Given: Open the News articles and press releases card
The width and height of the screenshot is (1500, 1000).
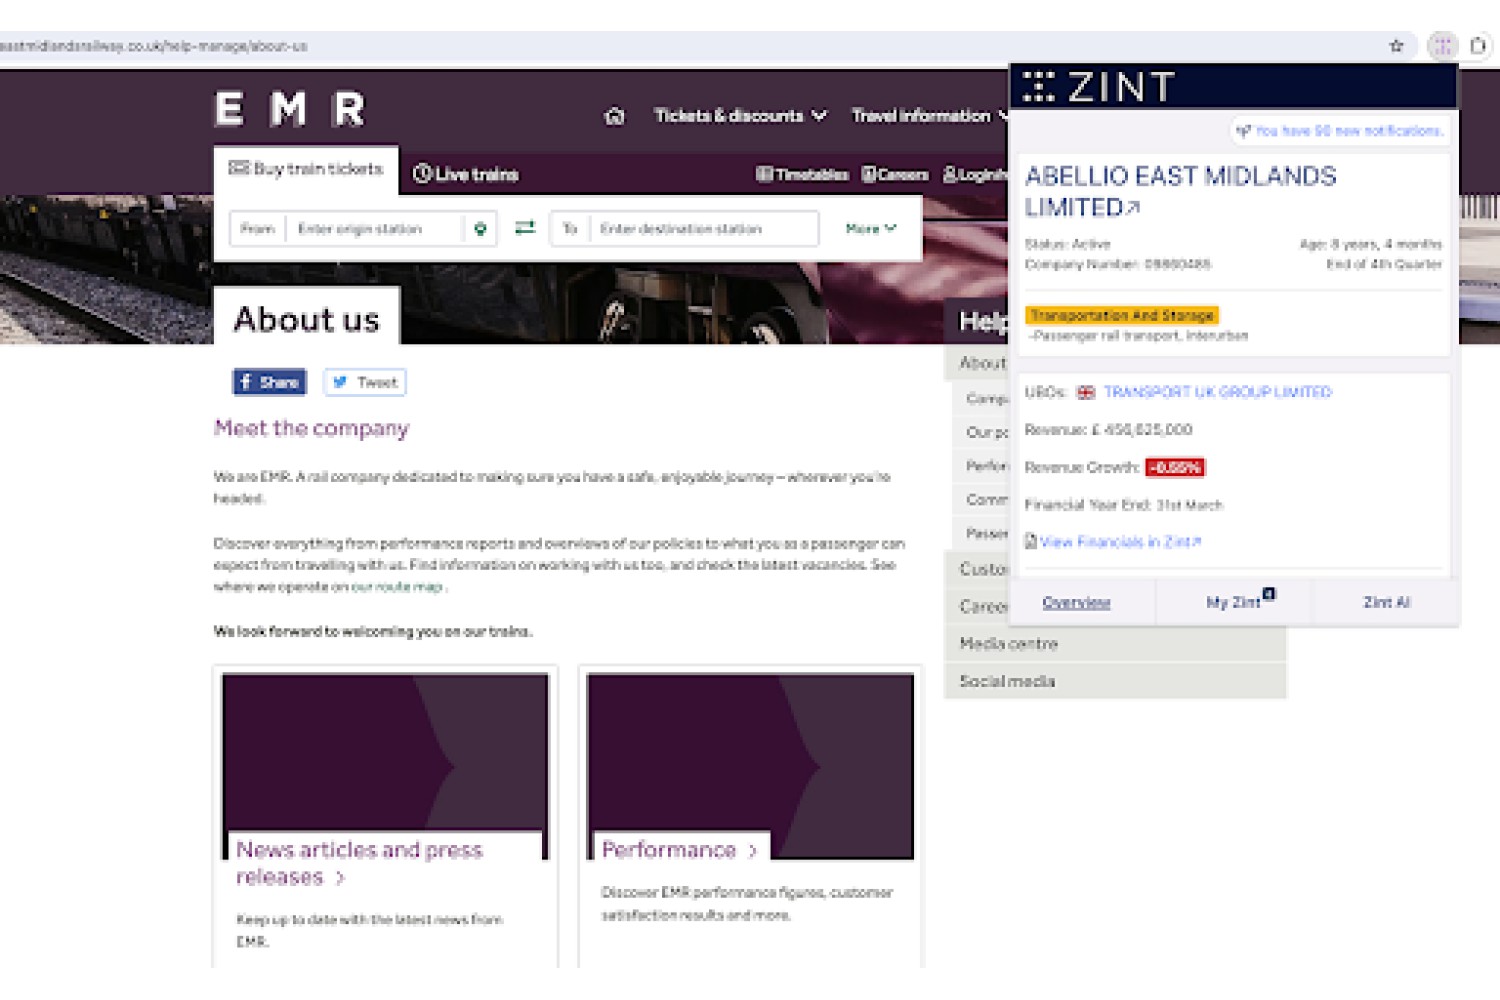Looking at the screenshot, I should coord(385,815).
